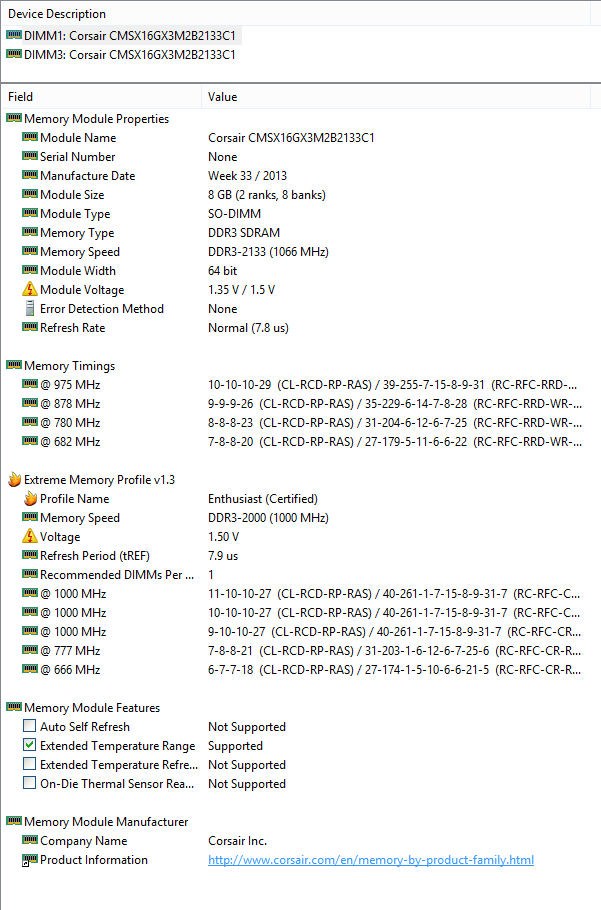Image resolution: width=601 pixels, height=910 pixels.
Task: Select the Enthusiast (Certified) profile value
Action: 263,499
